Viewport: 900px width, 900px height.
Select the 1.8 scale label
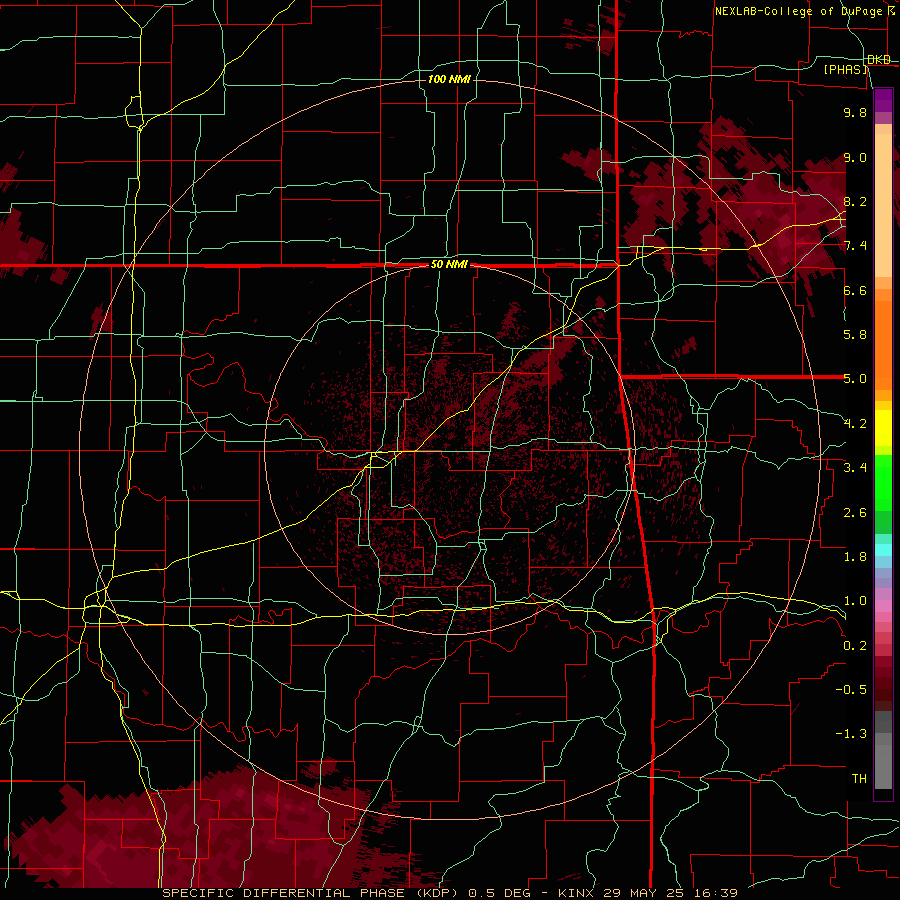tap(855, 557)
